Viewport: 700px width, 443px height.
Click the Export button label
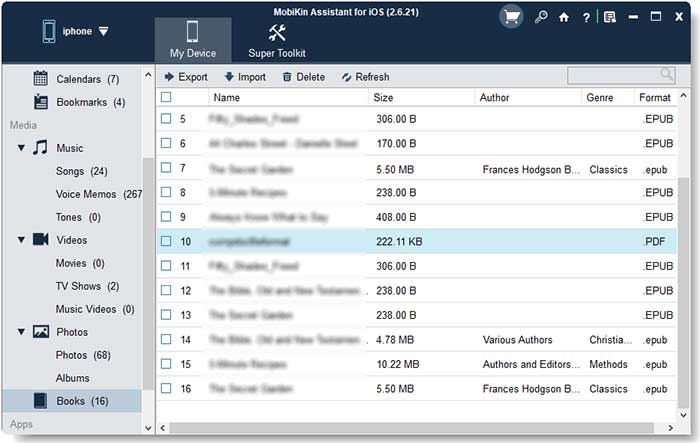tap(193, 77)
